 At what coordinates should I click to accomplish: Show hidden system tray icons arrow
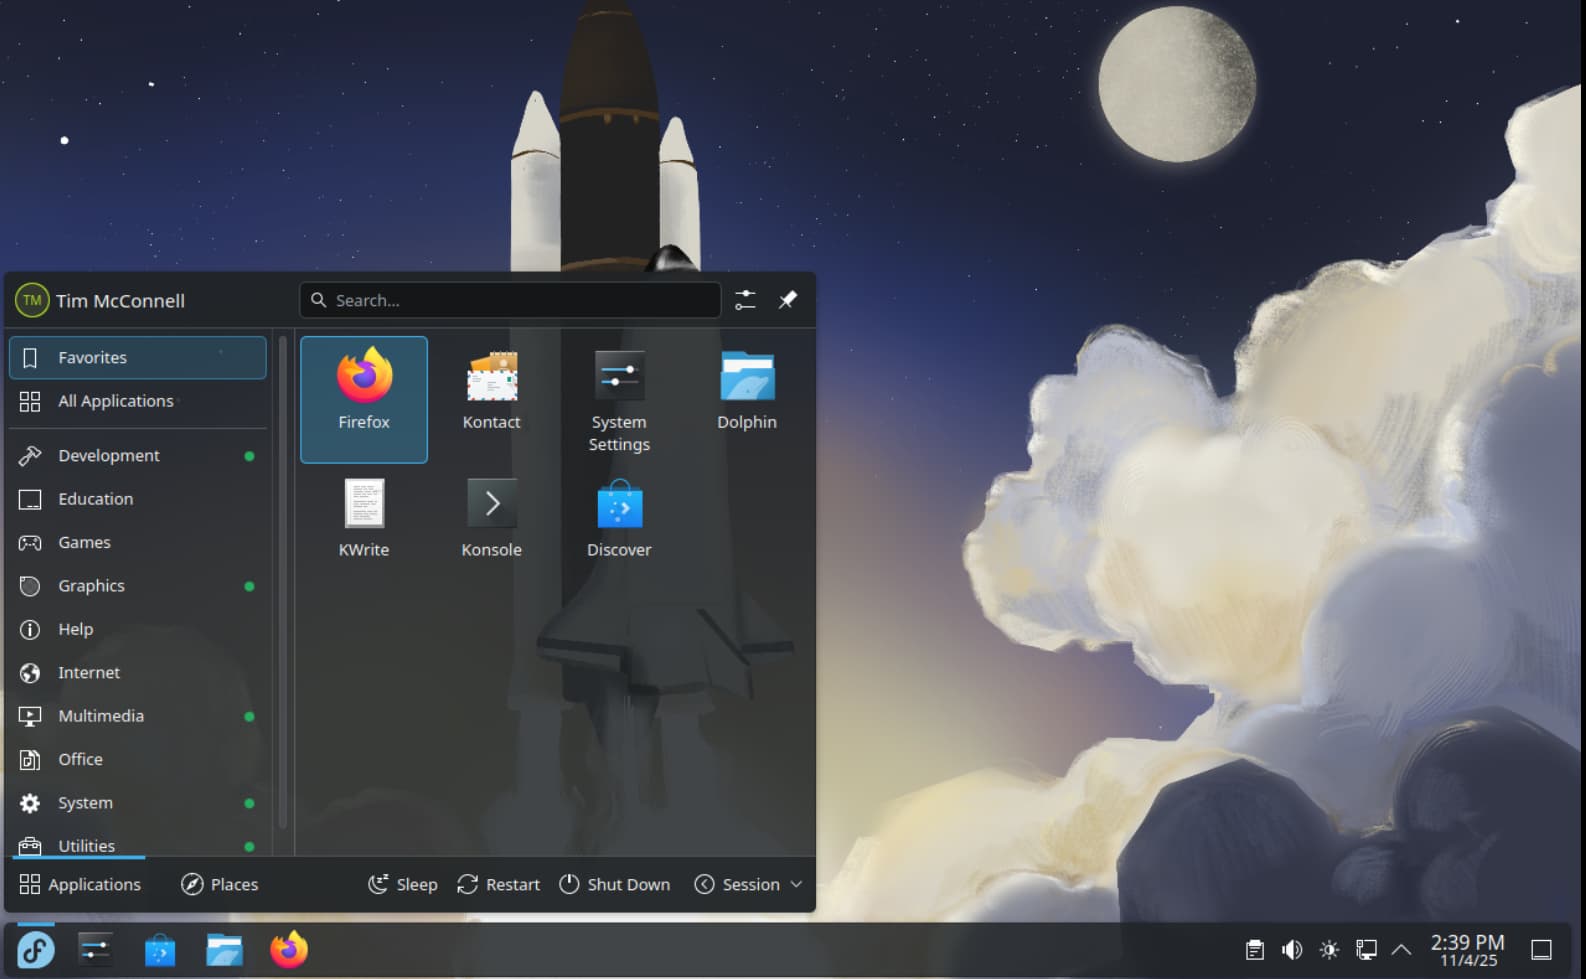tap(1402, 949)
